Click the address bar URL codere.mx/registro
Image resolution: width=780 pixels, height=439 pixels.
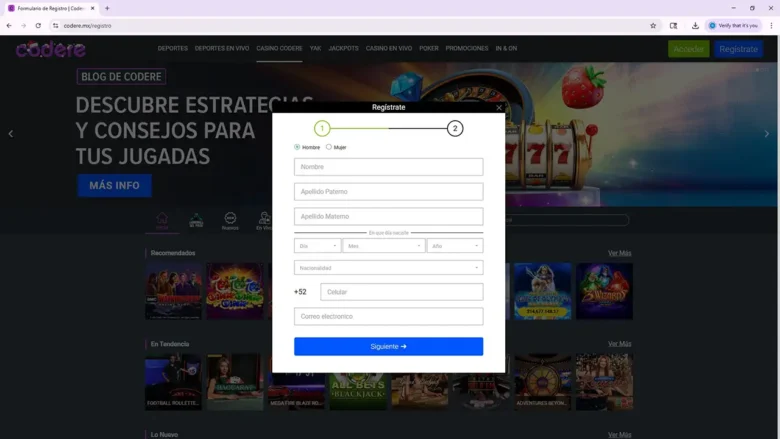[x=88, y=26]
